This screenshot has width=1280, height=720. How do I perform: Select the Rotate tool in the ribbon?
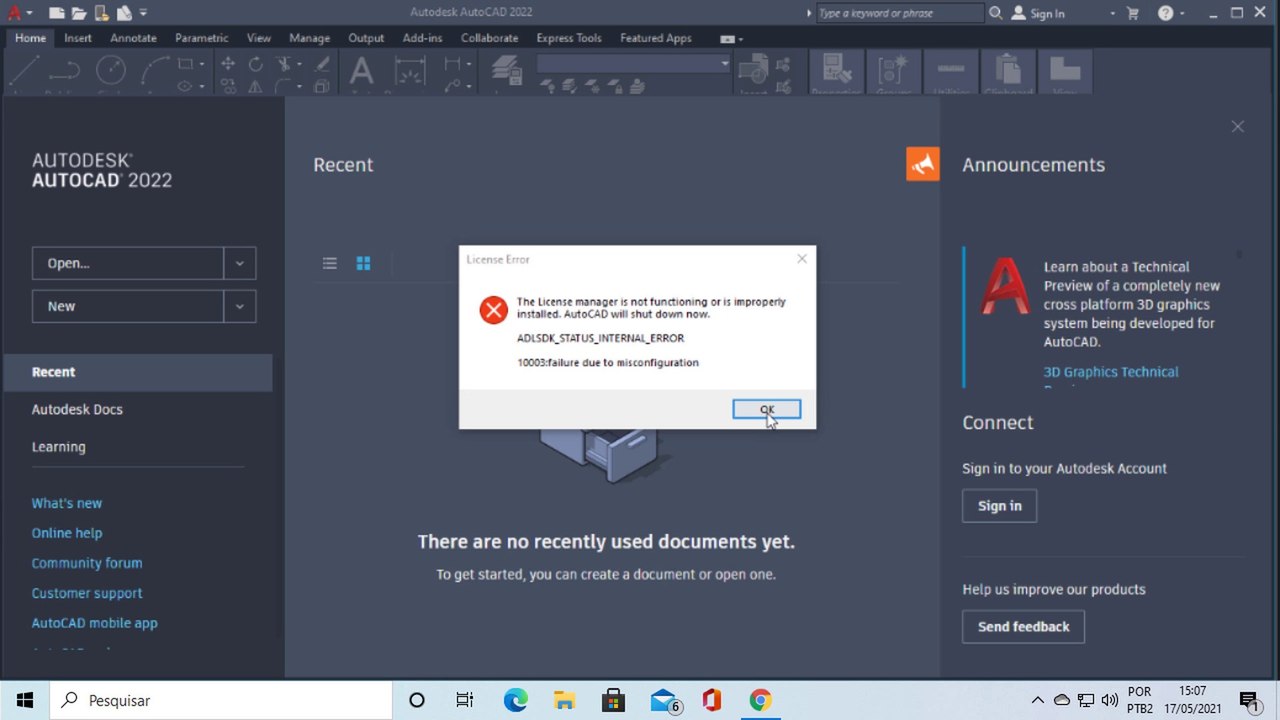[256, 64]
